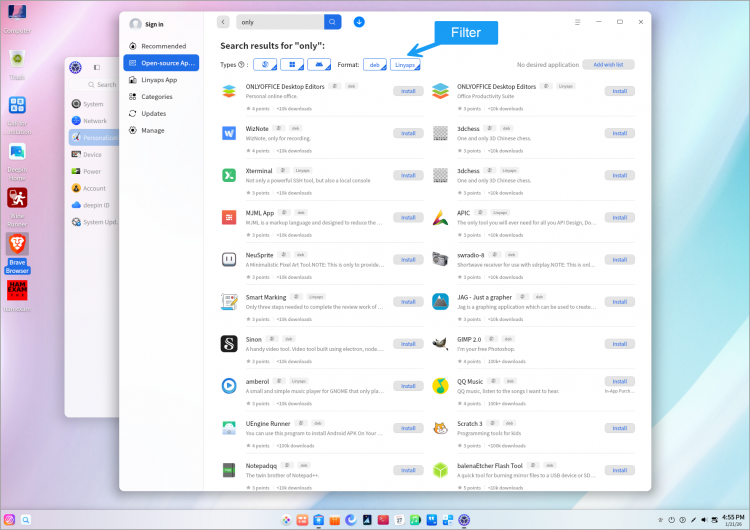Click the balenaEtcher green cube icon

pos(441,470)
